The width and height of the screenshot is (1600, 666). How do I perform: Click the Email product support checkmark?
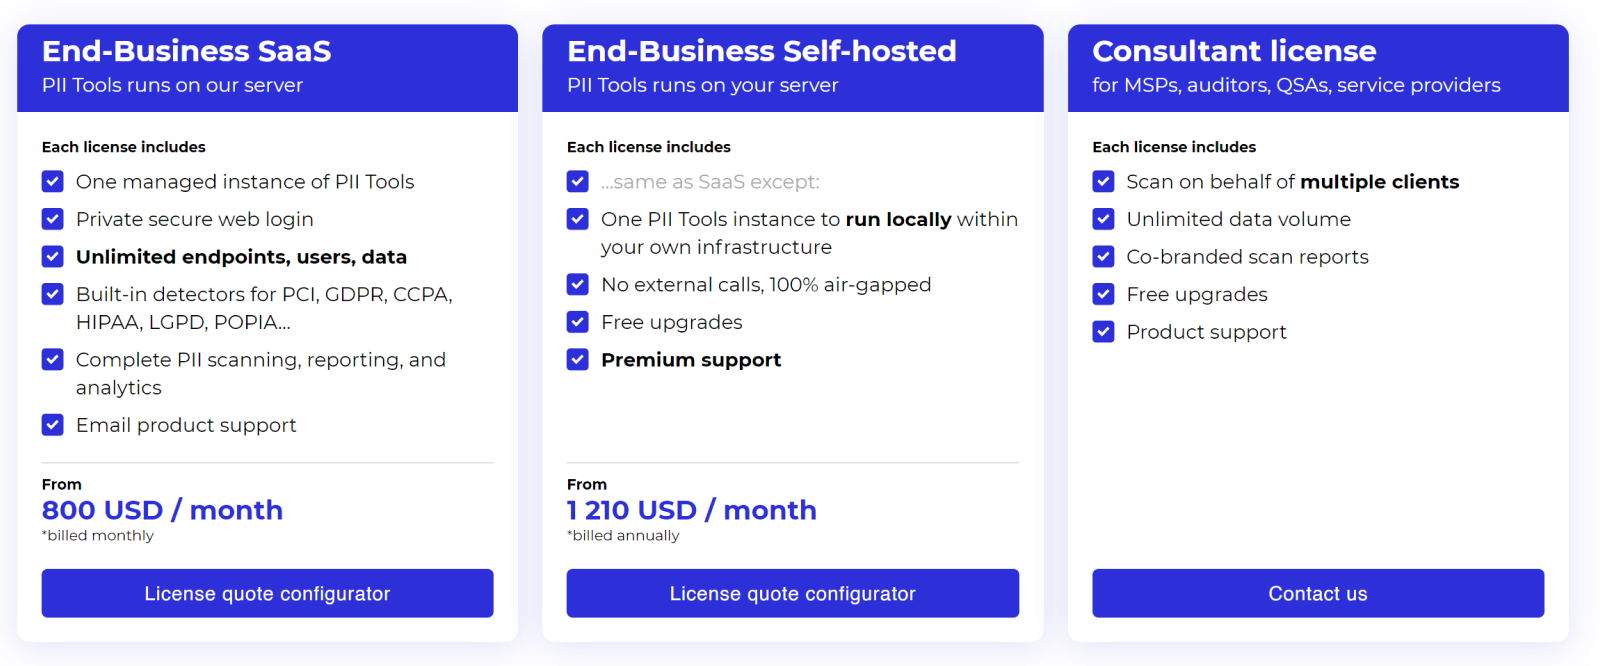[53, 425]
